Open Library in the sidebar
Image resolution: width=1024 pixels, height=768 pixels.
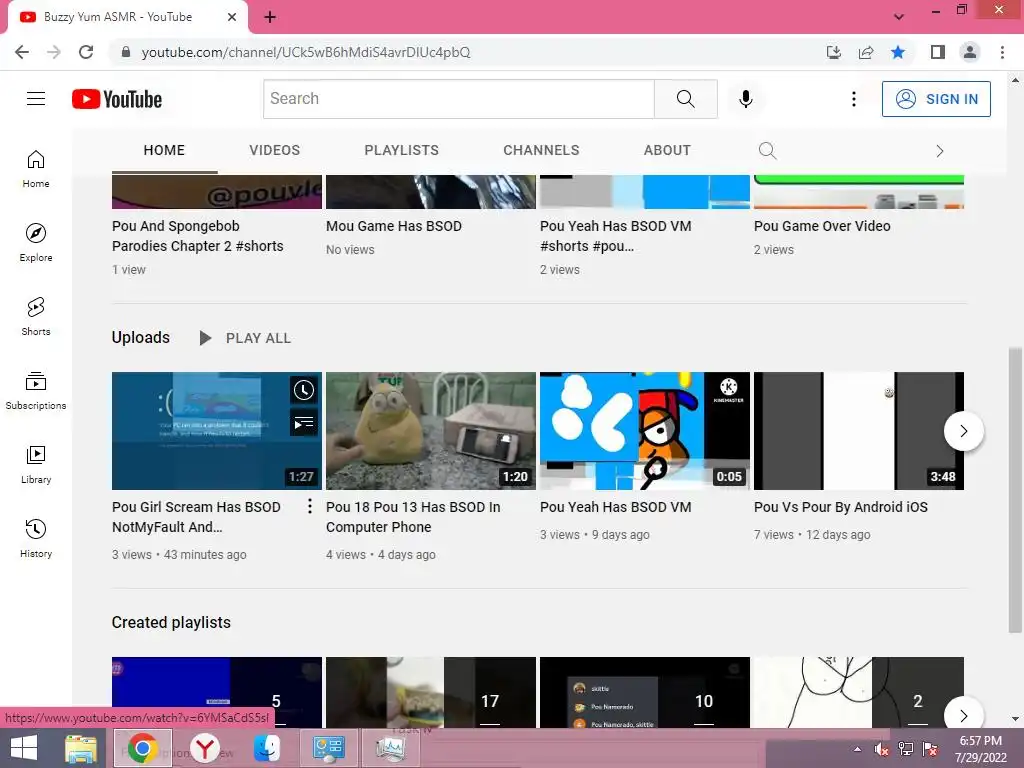click(36, 464)
